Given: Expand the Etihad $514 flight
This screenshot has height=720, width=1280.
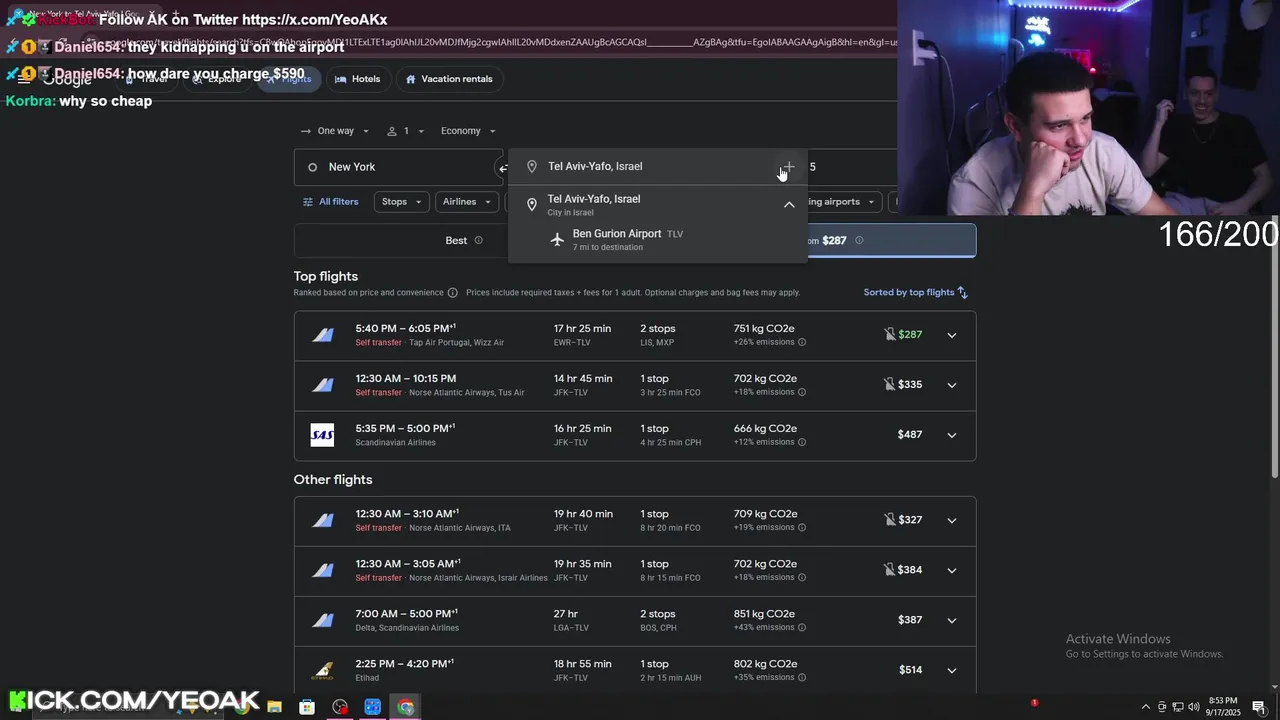Looking at the screenshot, I should (x=951, y=670).
